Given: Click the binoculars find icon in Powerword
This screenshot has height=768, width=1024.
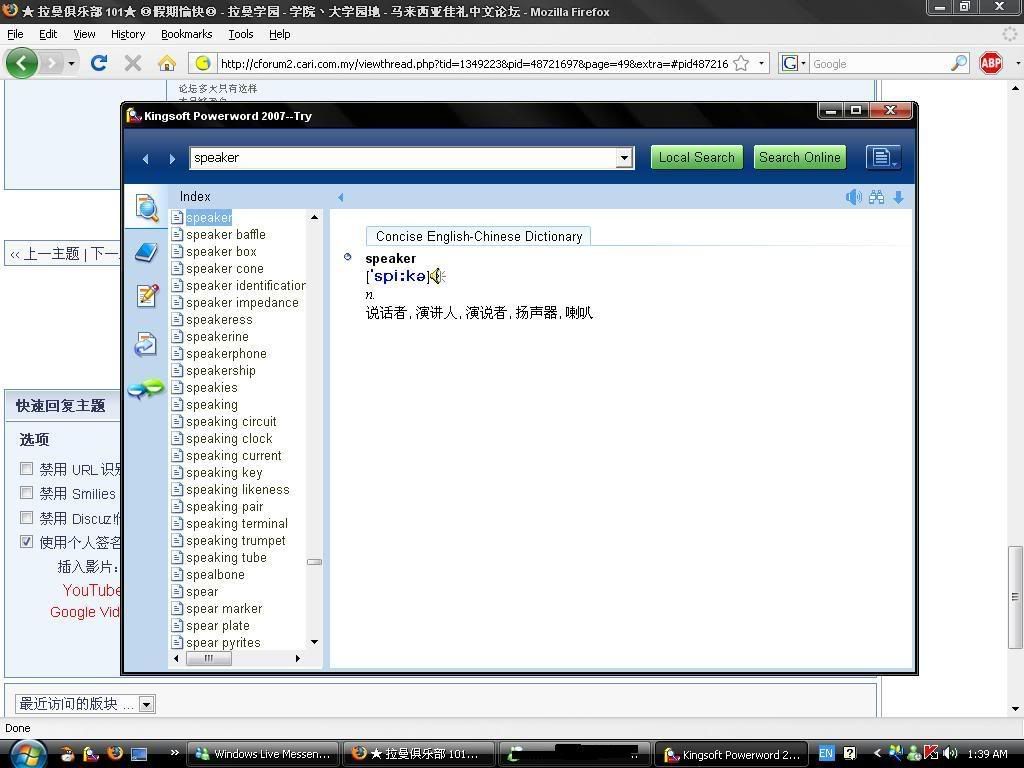Looking at the screenshot, I should click(x=876, y=197).
